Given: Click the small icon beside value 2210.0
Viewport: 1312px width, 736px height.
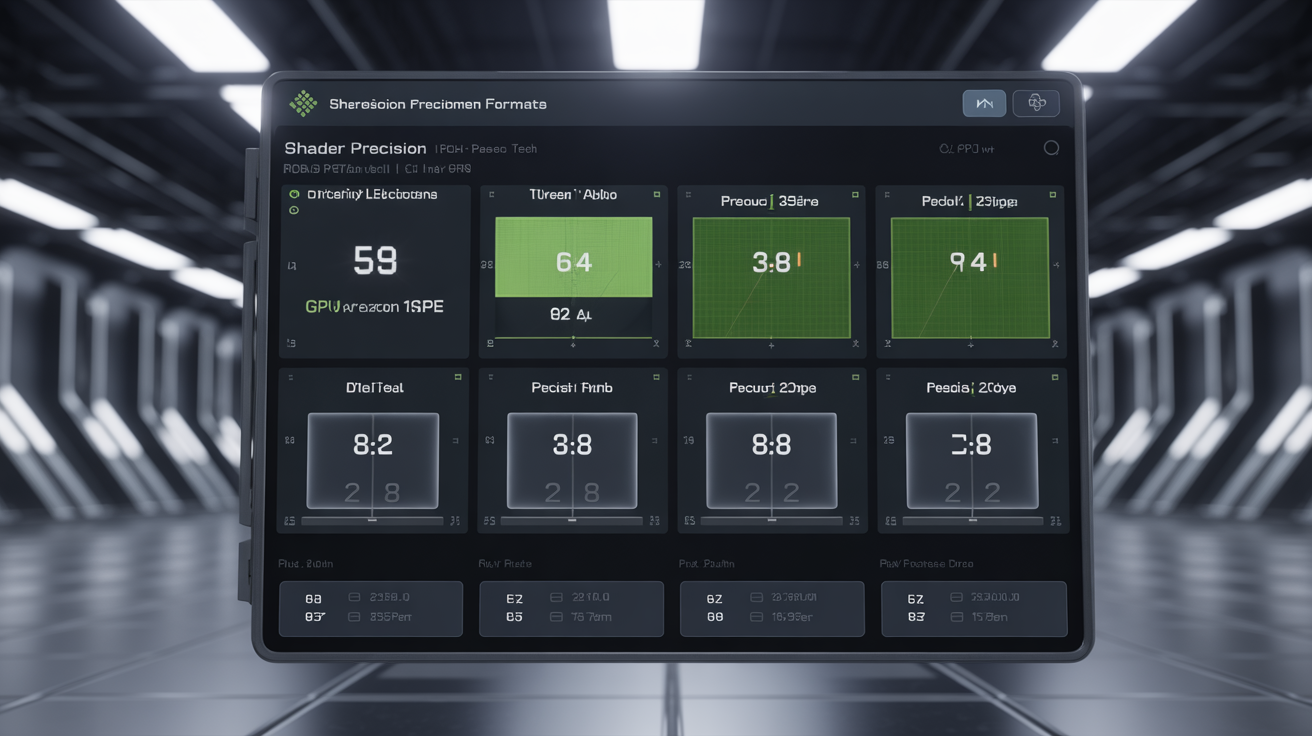Looking at the screenshot, I should pos(555,597).
